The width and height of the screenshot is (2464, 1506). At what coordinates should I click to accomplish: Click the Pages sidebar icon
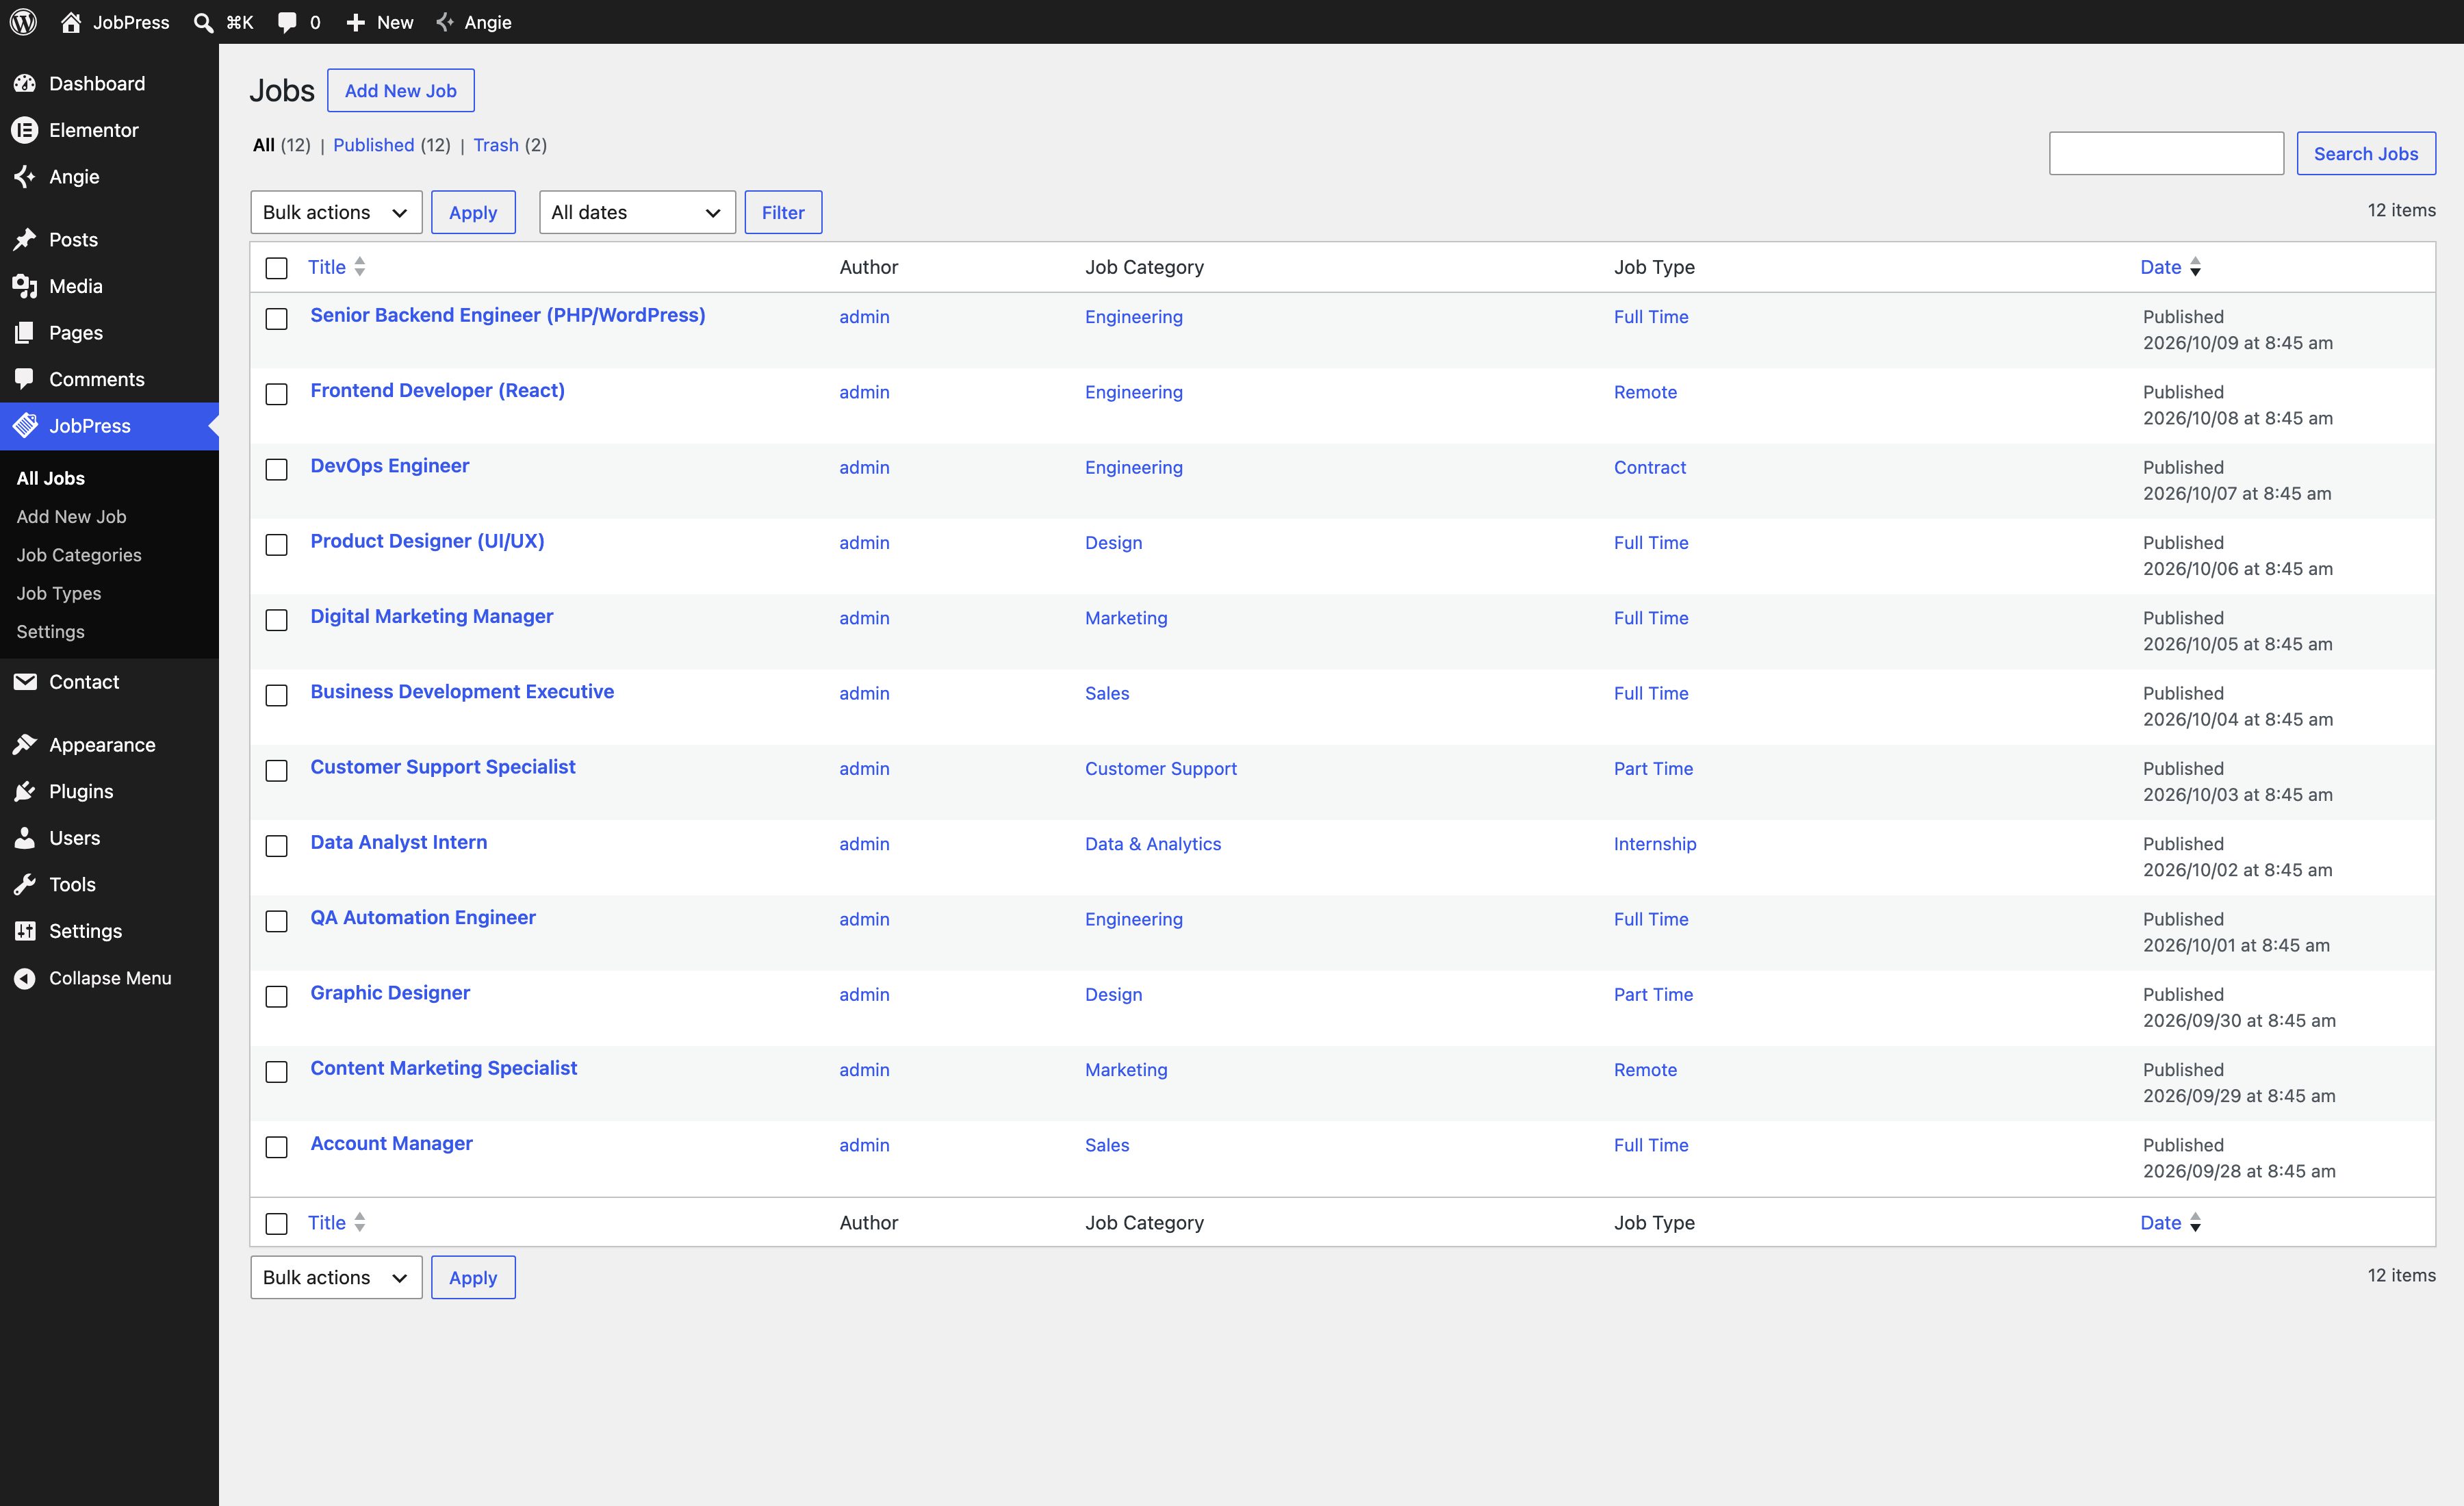point(25,333)
